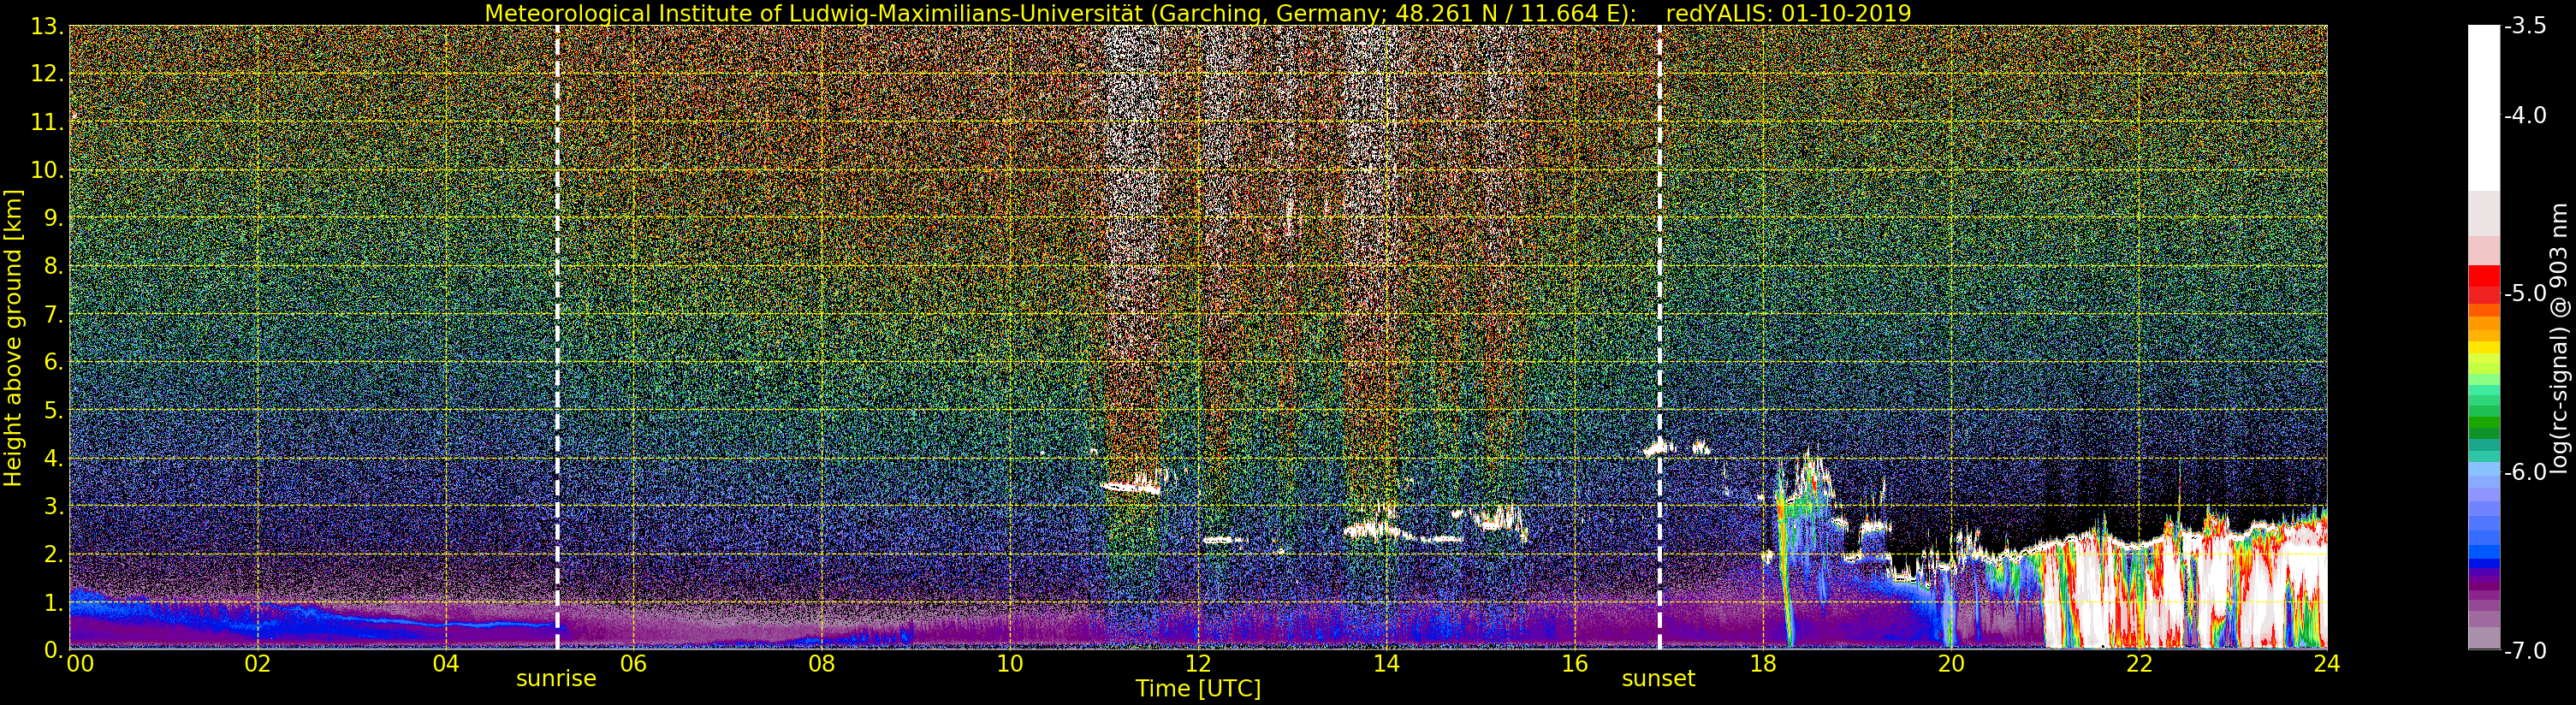This screenshot has height=705, width=2576.
Task: Click the time tick label 16
Action: tap(1574, 663)
